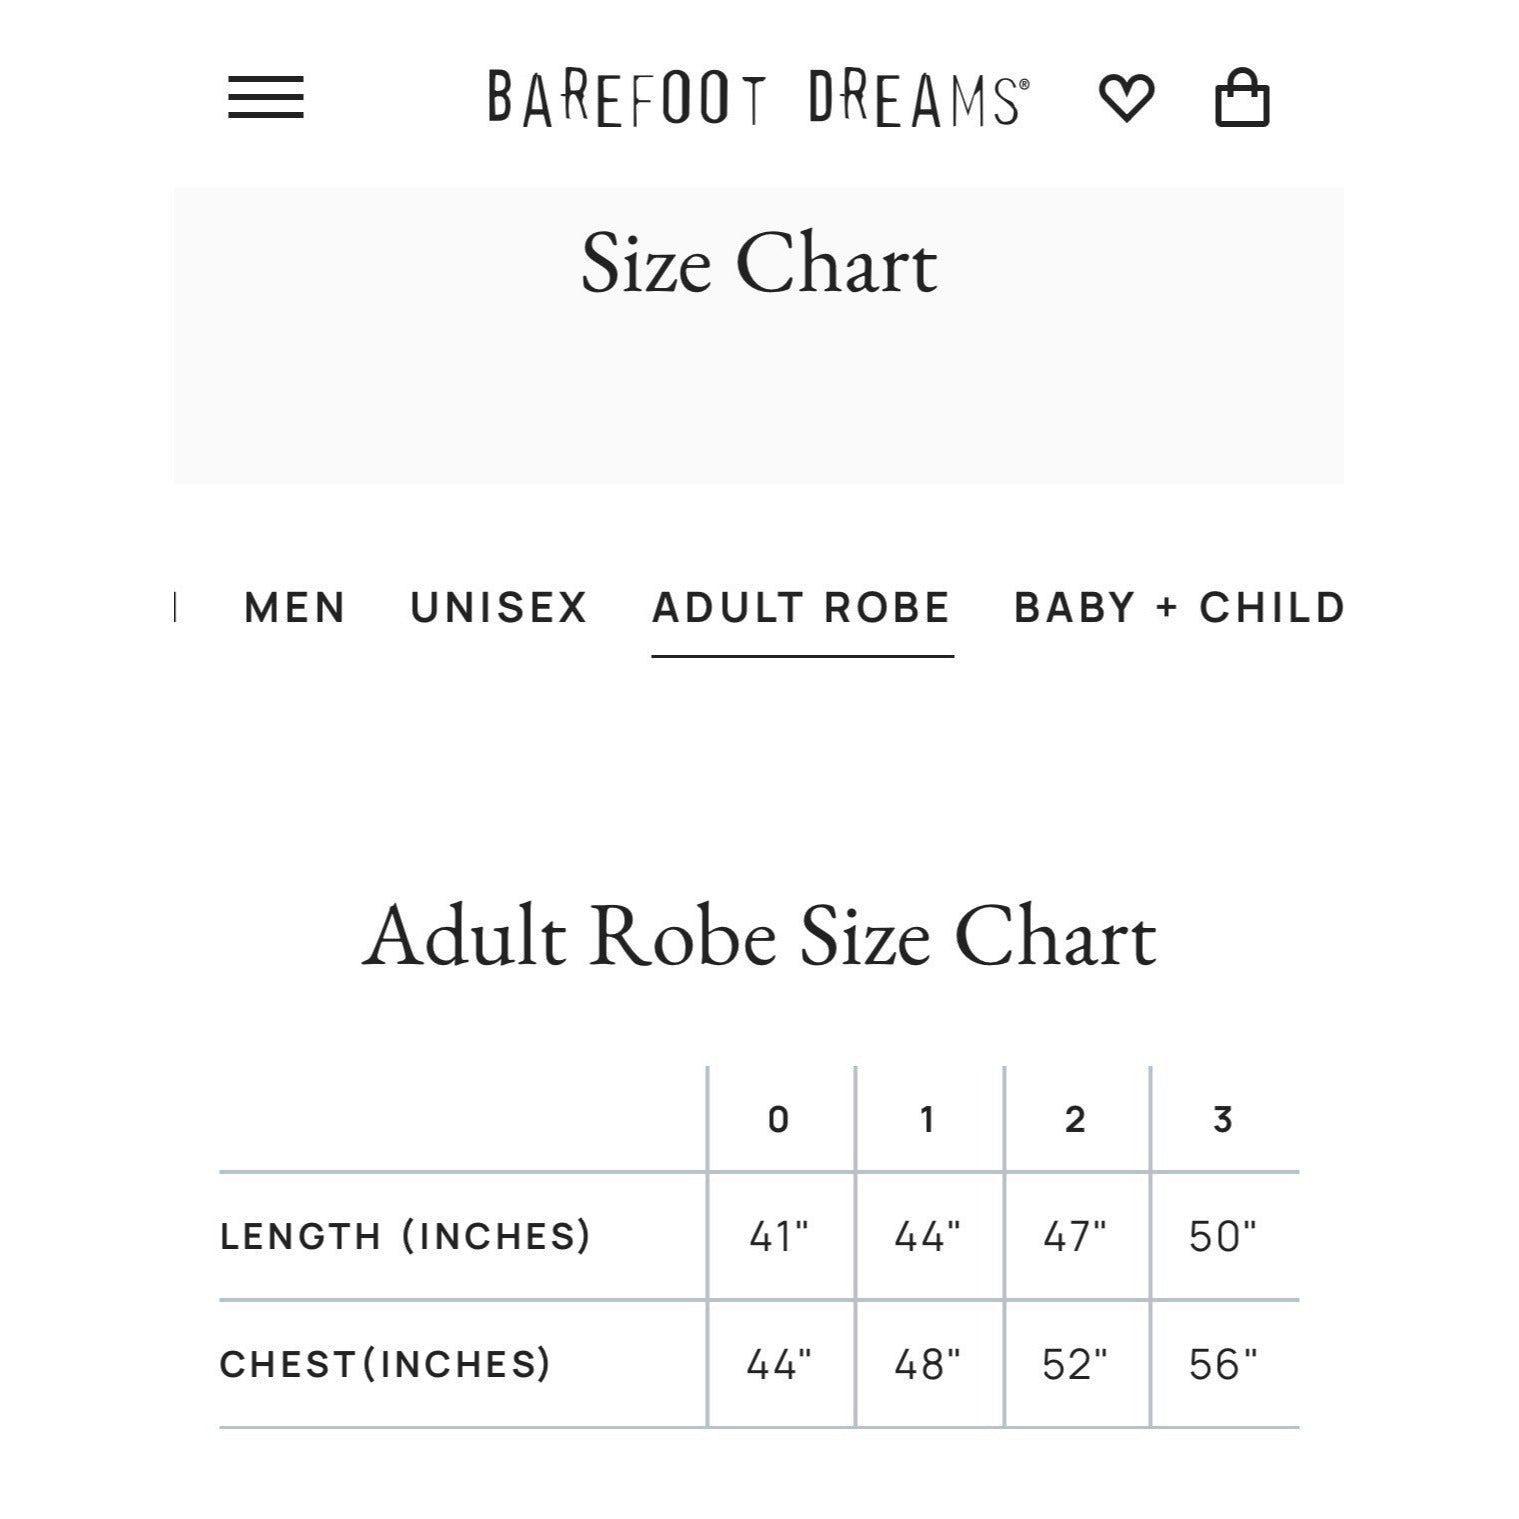Switch to the MEN size tab
The height and width of the screenshot is (1519, 1519).
pyautogui.click(x=295, y=608)
